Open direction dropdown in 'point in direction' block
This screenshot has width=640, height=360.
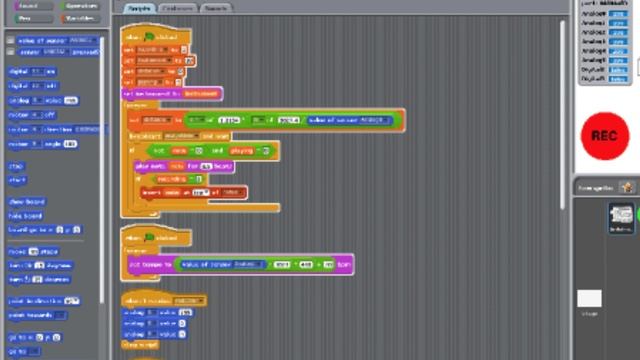pyautogui.click(x=71, y=301)
